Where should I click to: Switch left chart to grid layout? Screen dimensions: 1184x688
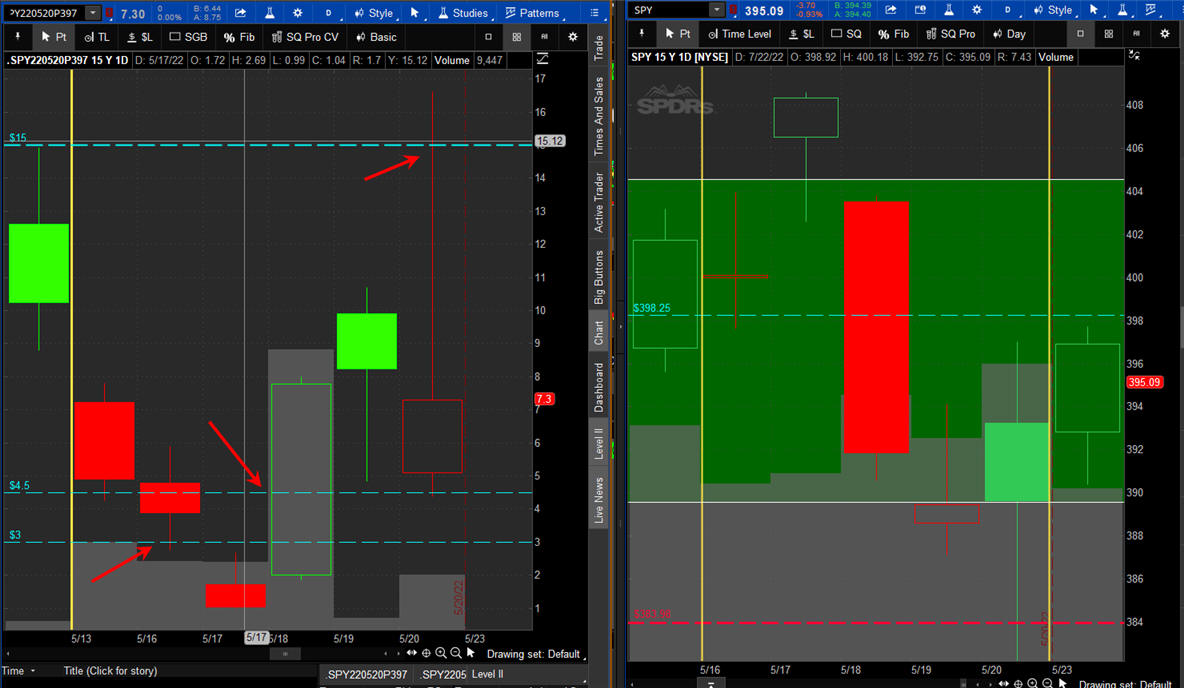[516, 36]
